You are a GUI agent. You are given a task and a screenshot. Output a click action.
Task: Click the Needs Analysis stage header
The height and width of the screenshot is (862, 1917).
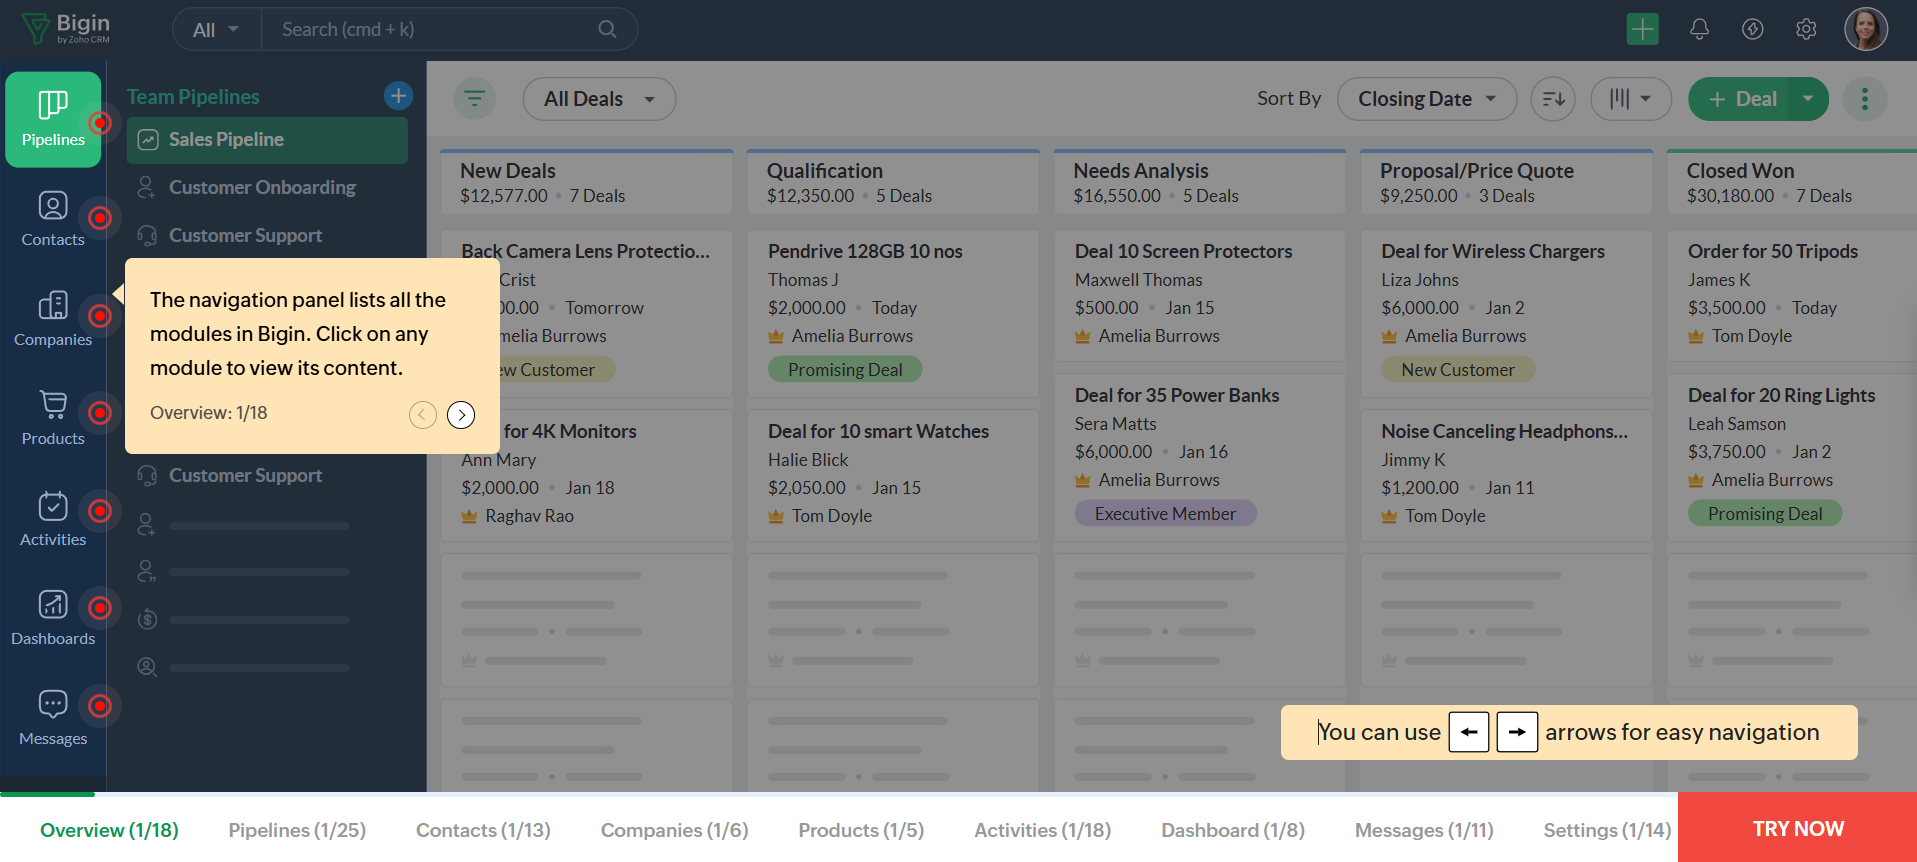coord(1200,182)
